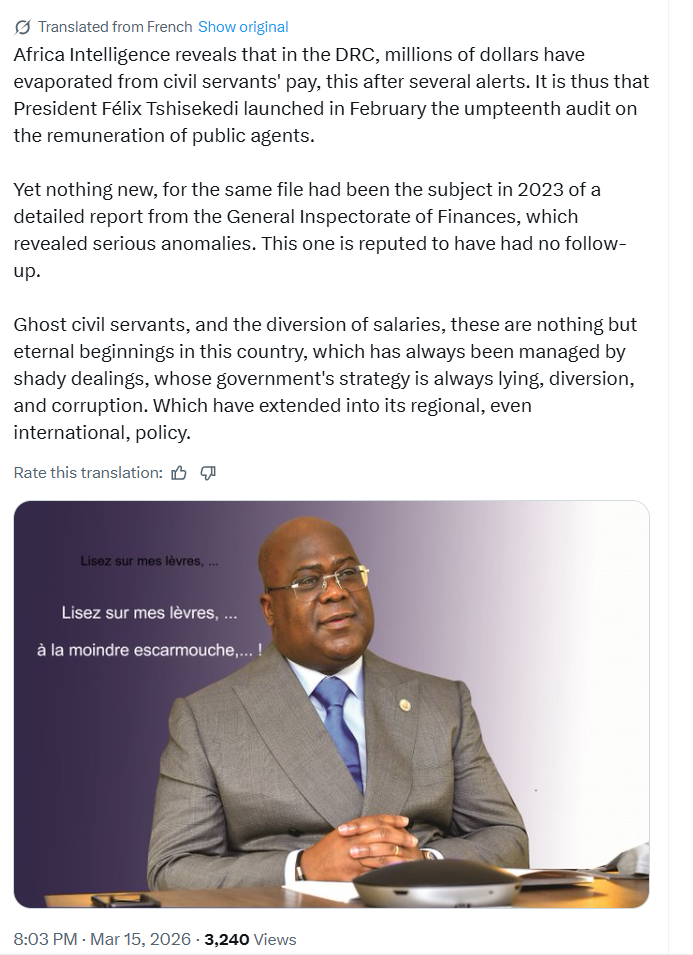Click the "Rate this translation:" text
Screen dimensions: 693x955
click(88, 473)
